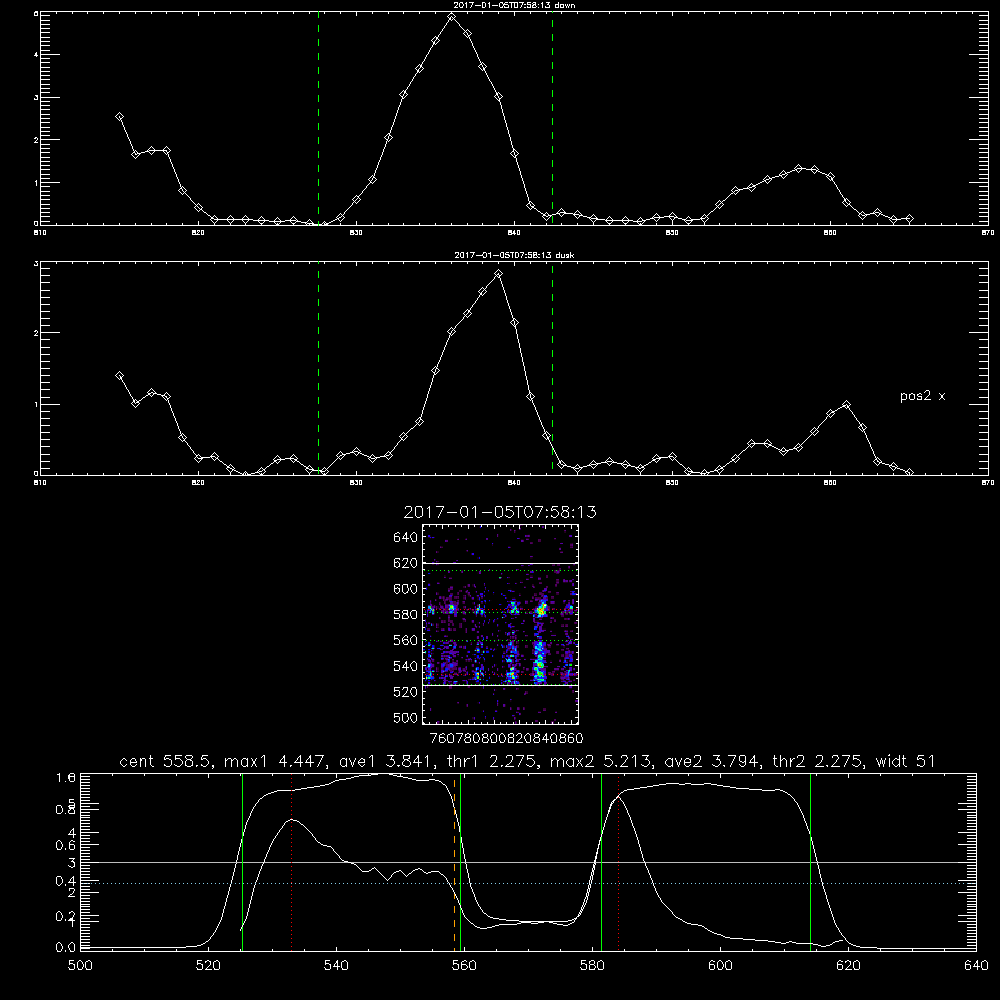Viewport: 1000px width, 1000px height.
Task: Click secondary peak diamond near 861 in dusk plot
Action: (846, 404)
